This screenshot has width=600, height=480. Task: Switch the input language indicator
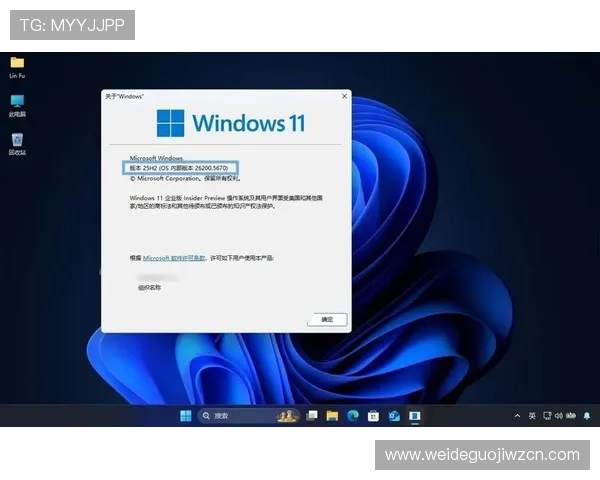coord(532,416)
